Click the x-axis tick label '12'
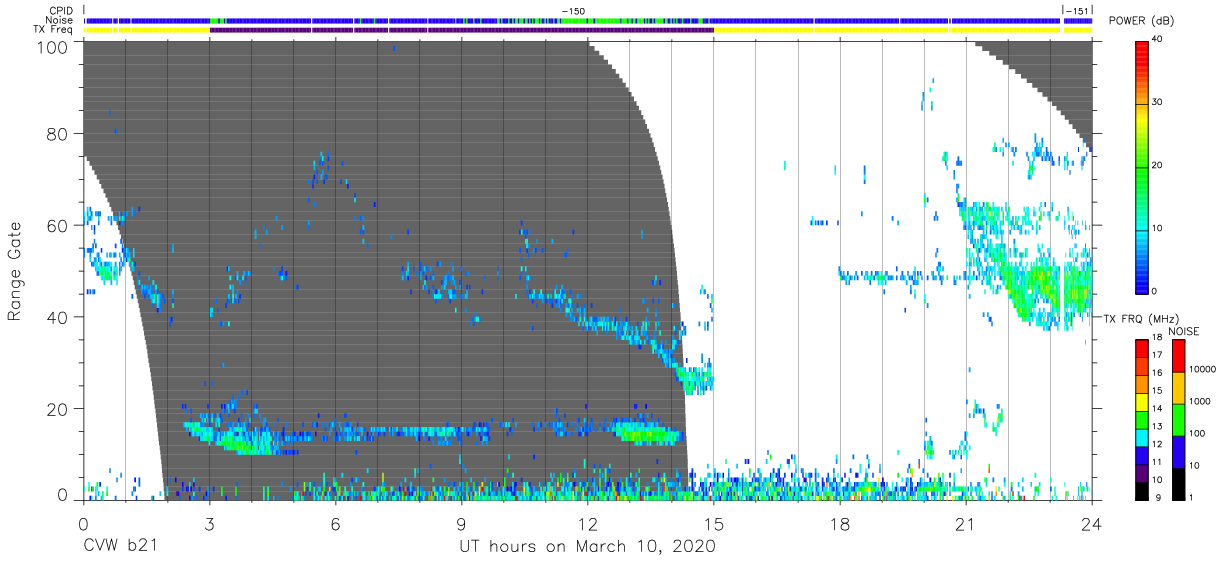This screenshot has width=1228, height=567. (588, 524)
